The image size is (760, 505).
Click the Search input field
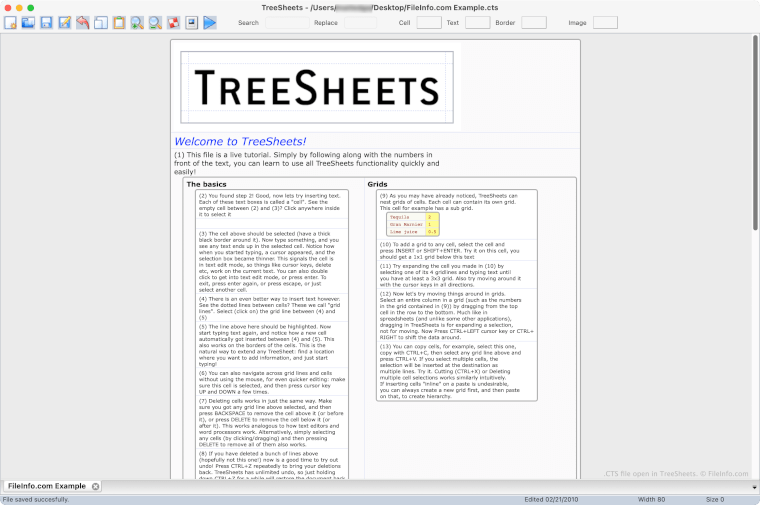coord(285,22)
